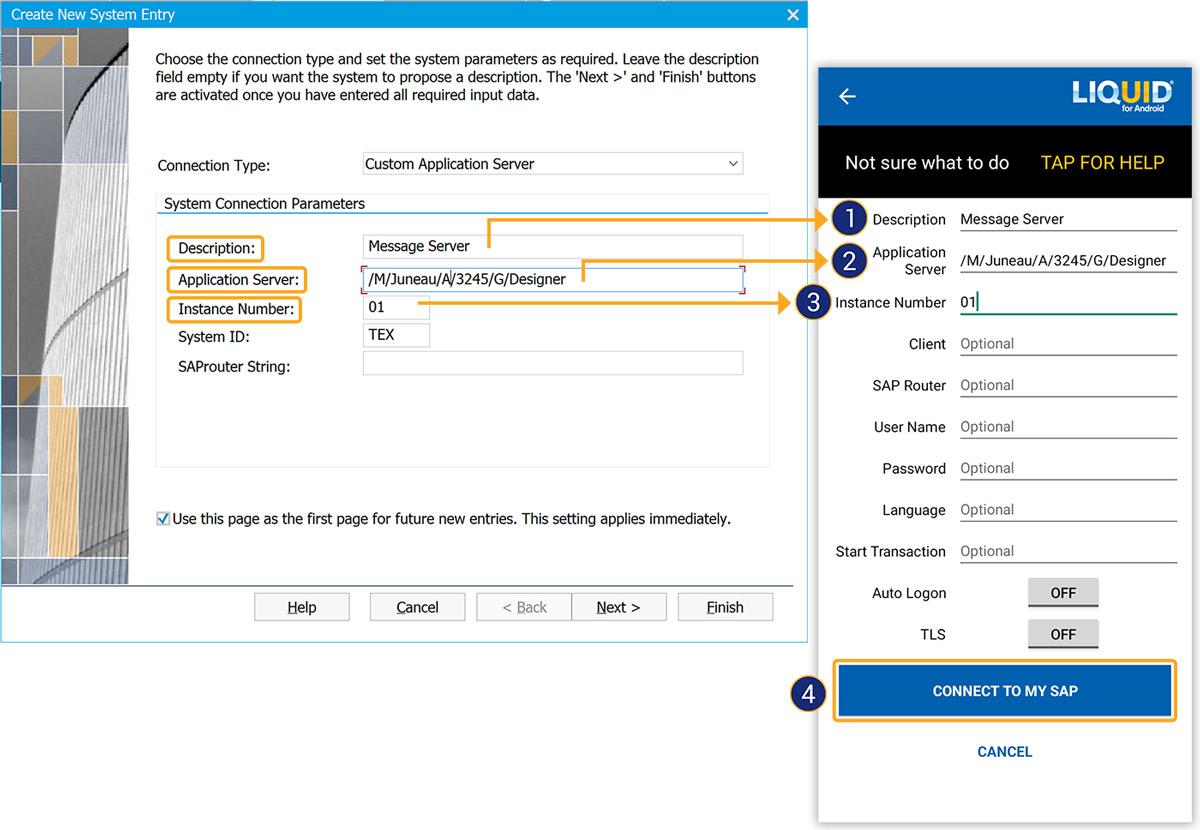Click the 'System Connection Parameters' group heading

click(264, 203)
